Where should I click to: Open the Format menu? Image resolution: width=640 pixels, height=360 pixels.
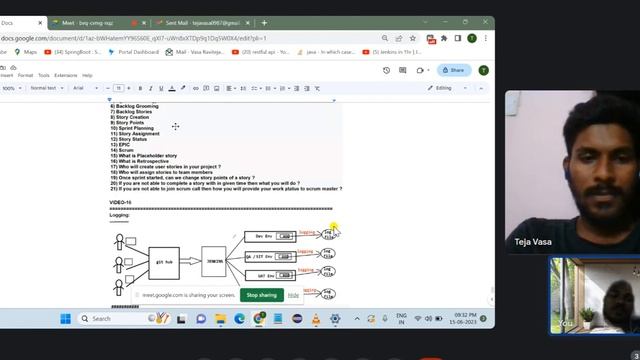(25, 76)
